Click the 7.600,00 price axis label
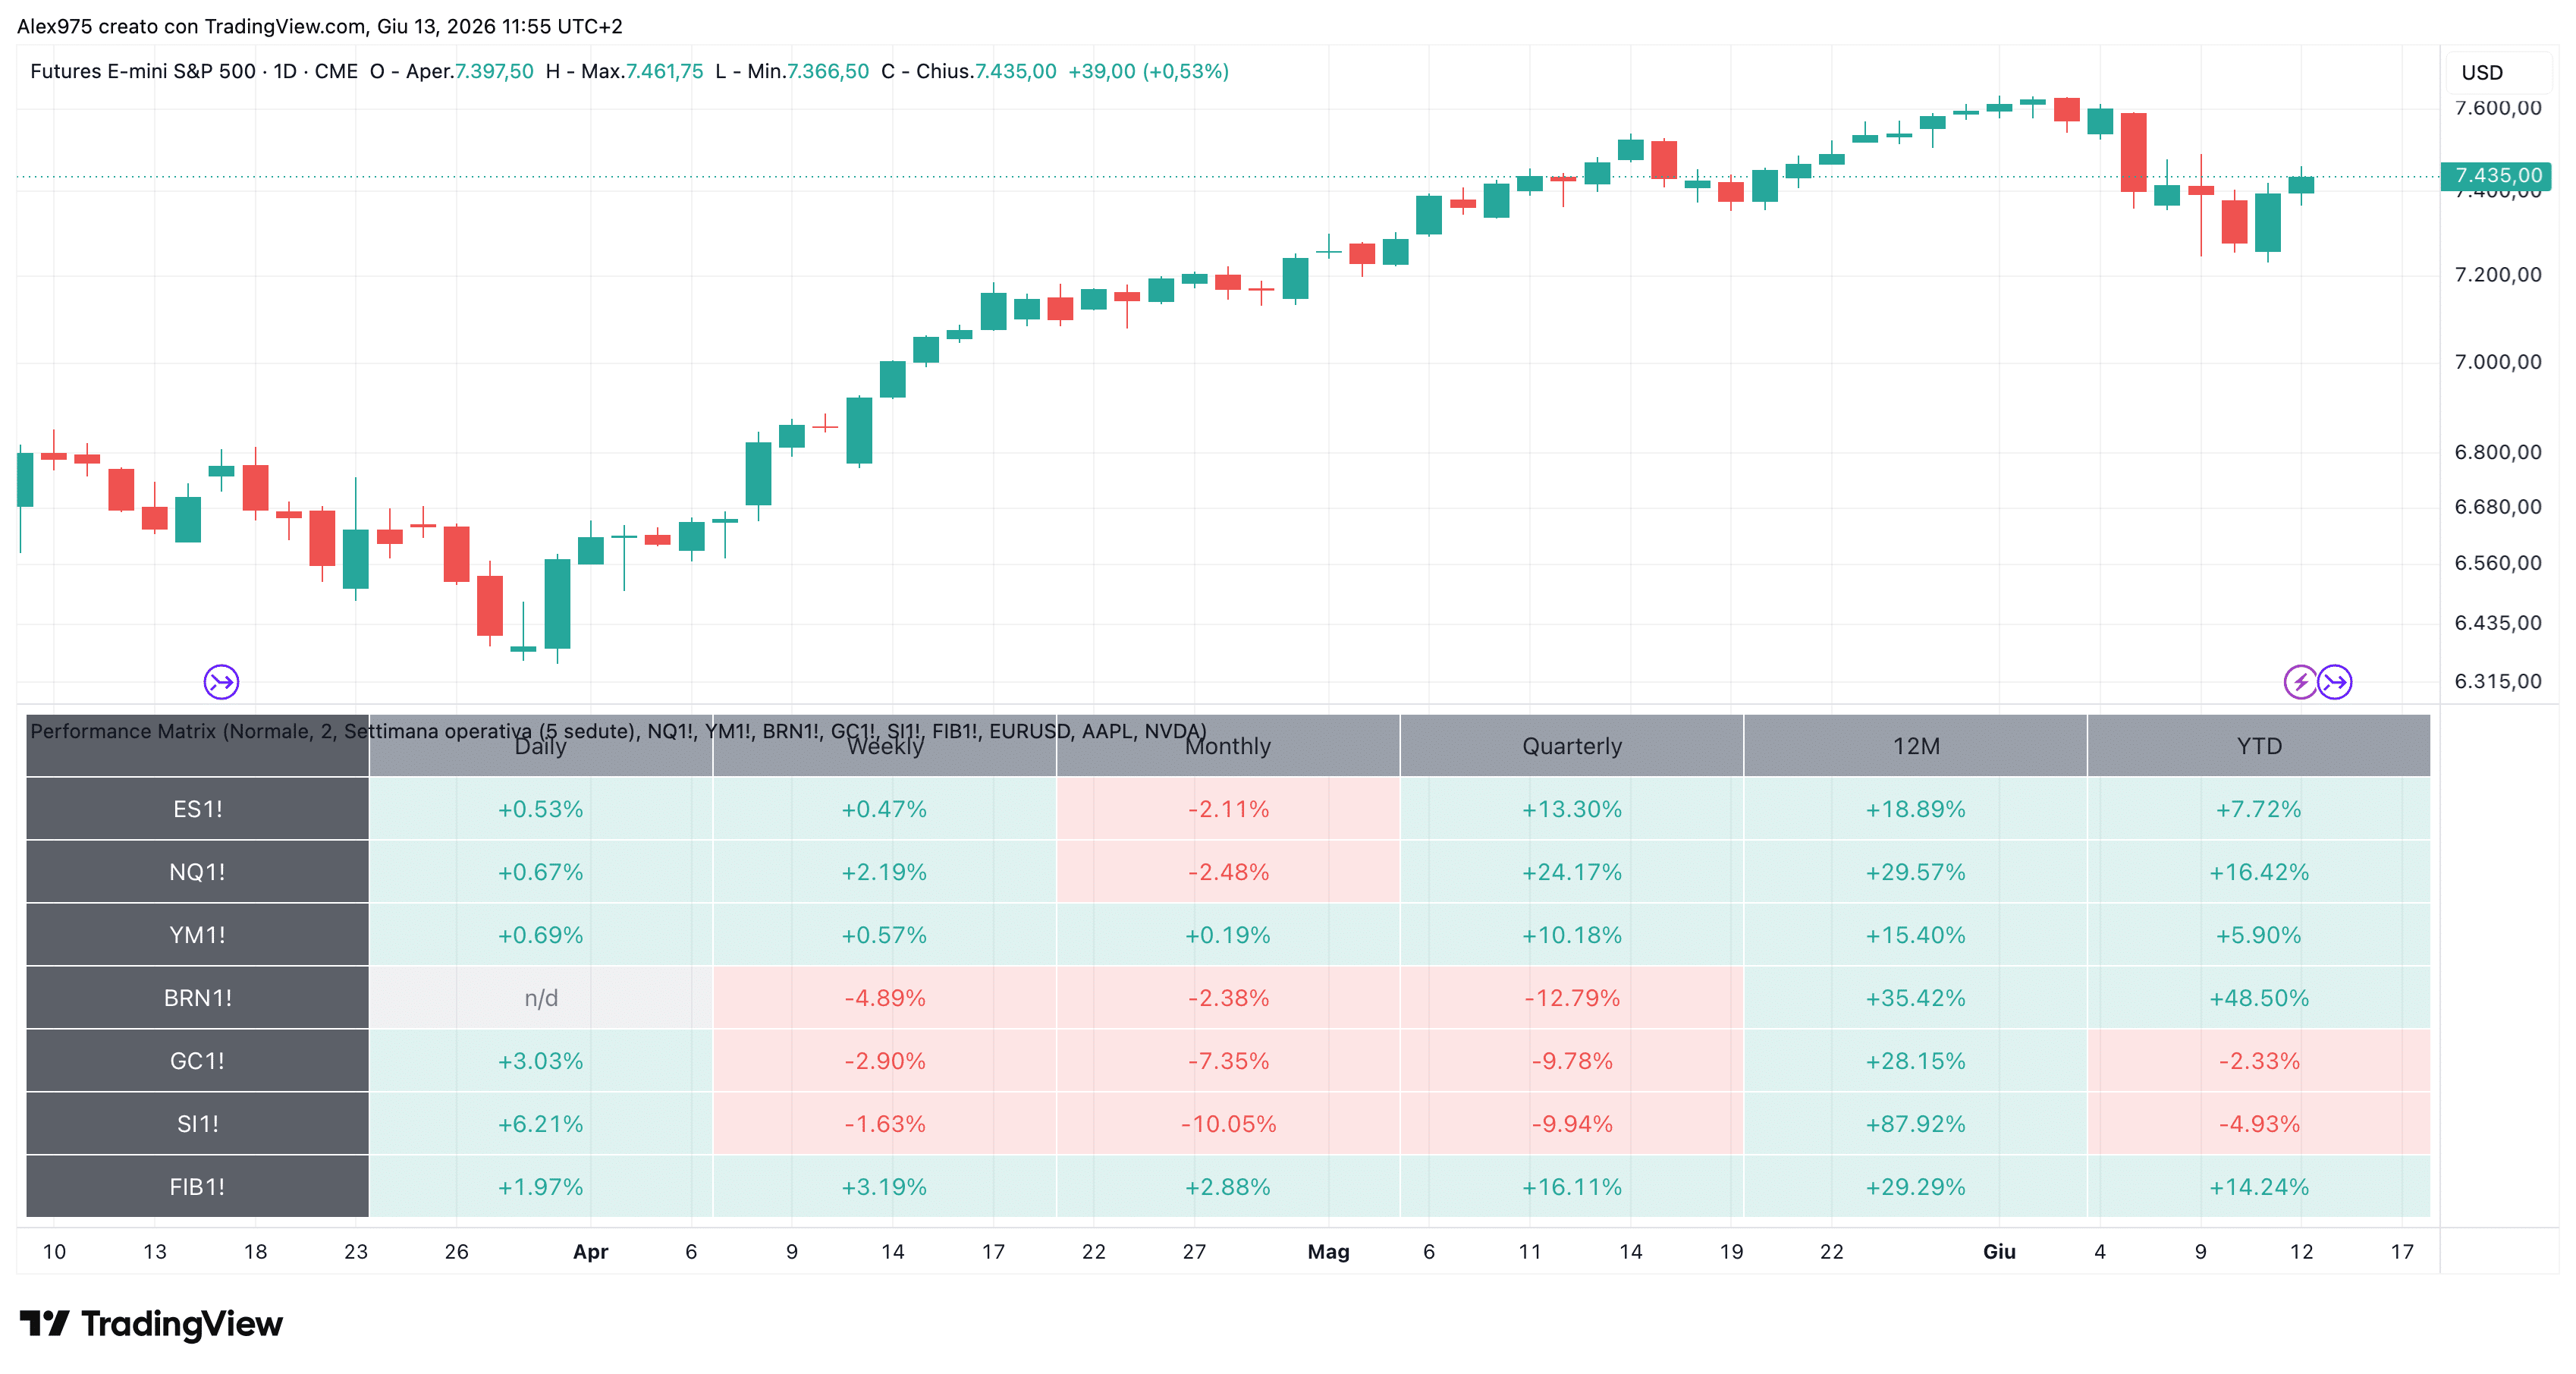Viewport: 2576px width, 1374px height. [x=2497, y=108]
